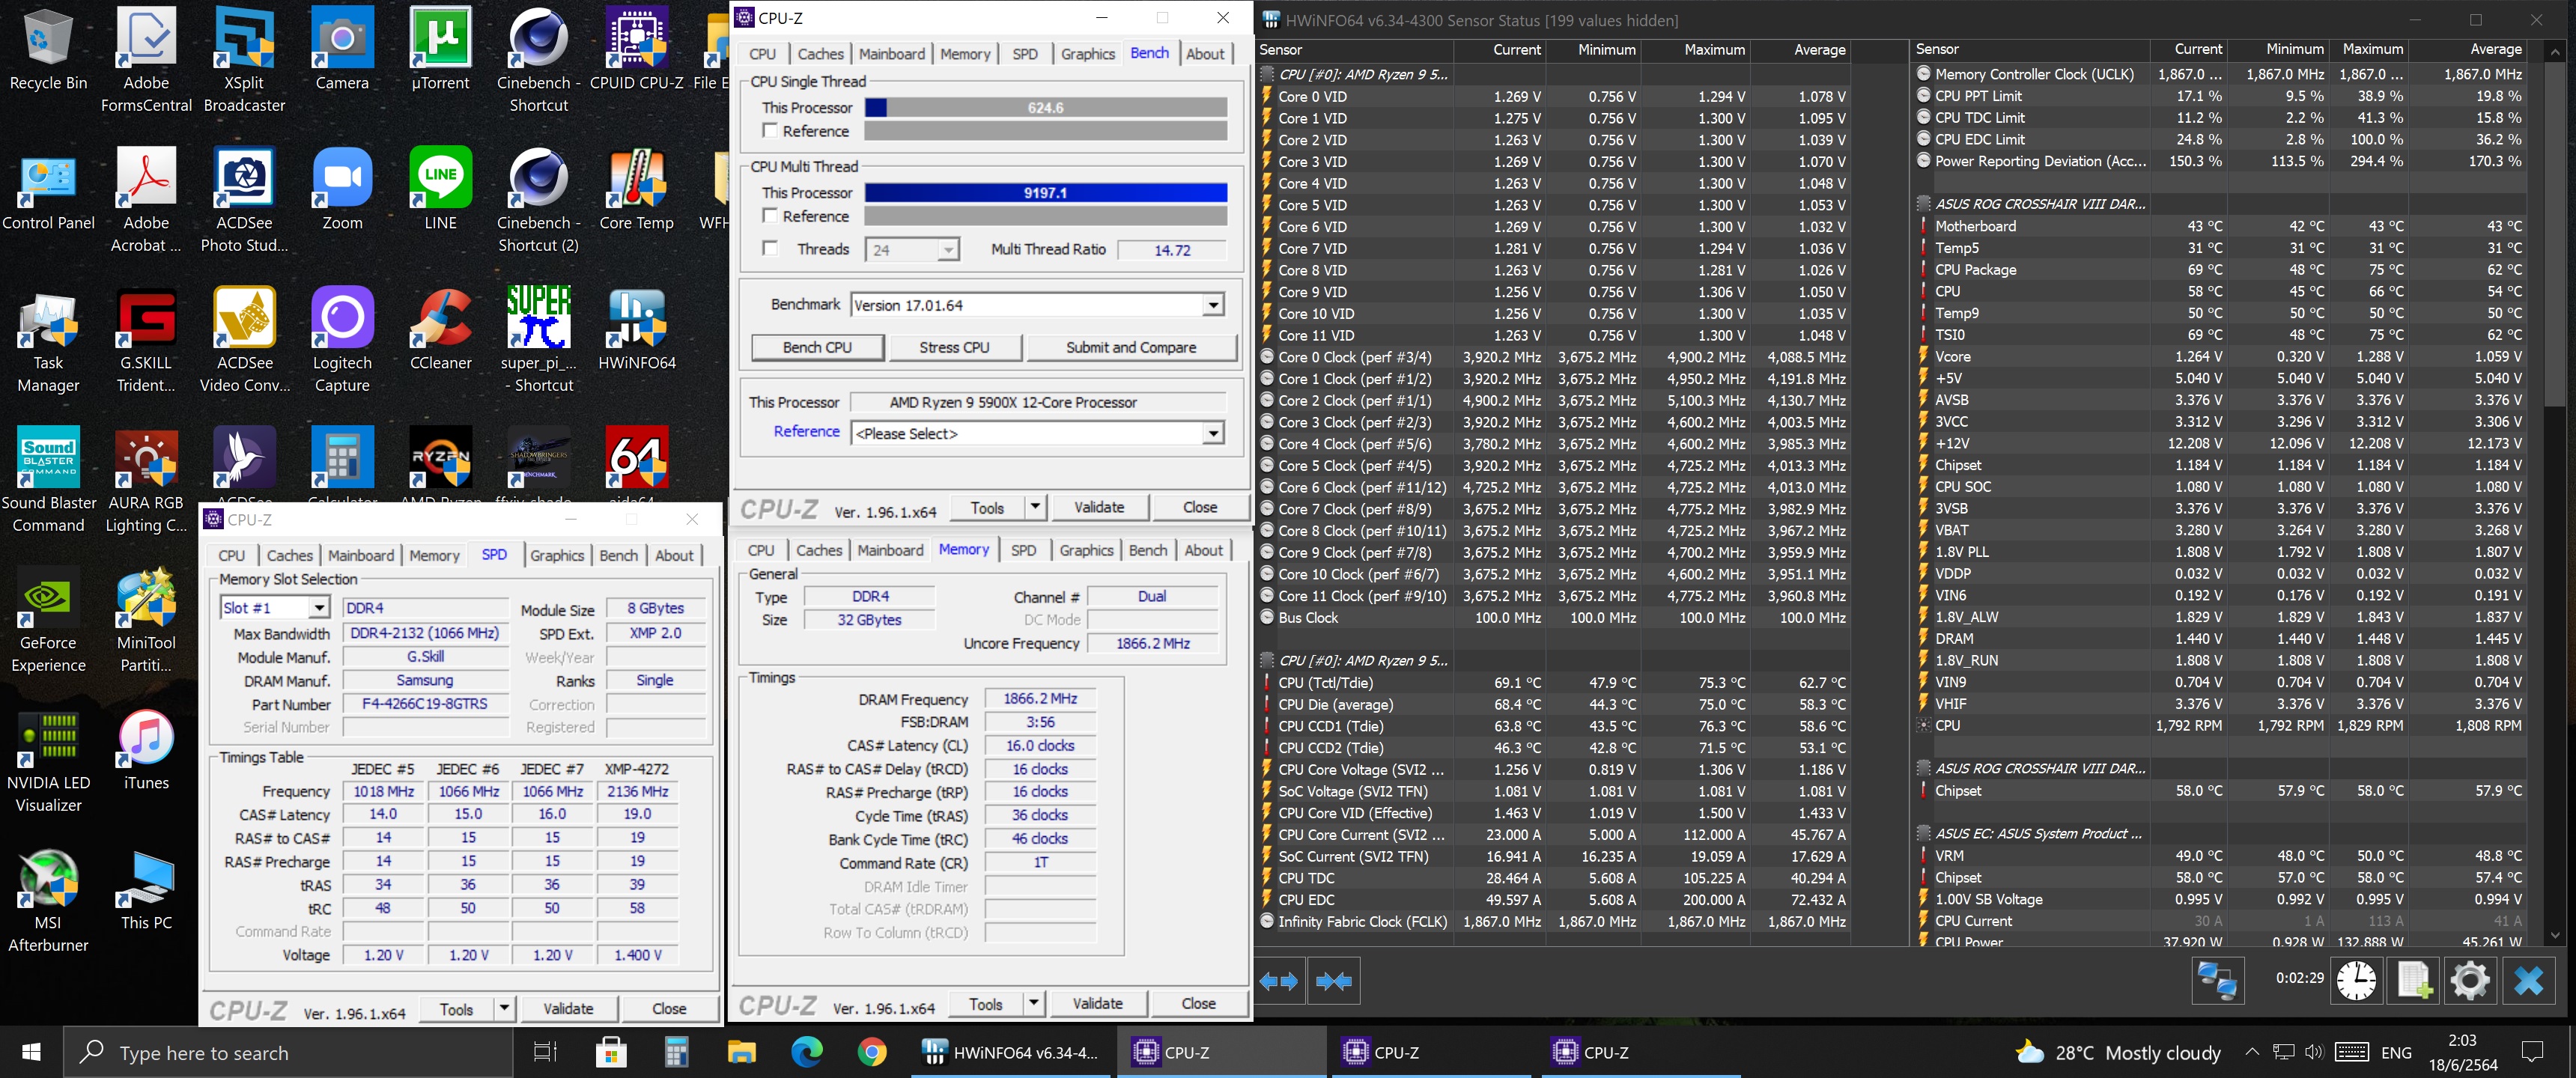Start logging with the sheet-plus icon
Screen dimensions: 2576x1078
2413,980
